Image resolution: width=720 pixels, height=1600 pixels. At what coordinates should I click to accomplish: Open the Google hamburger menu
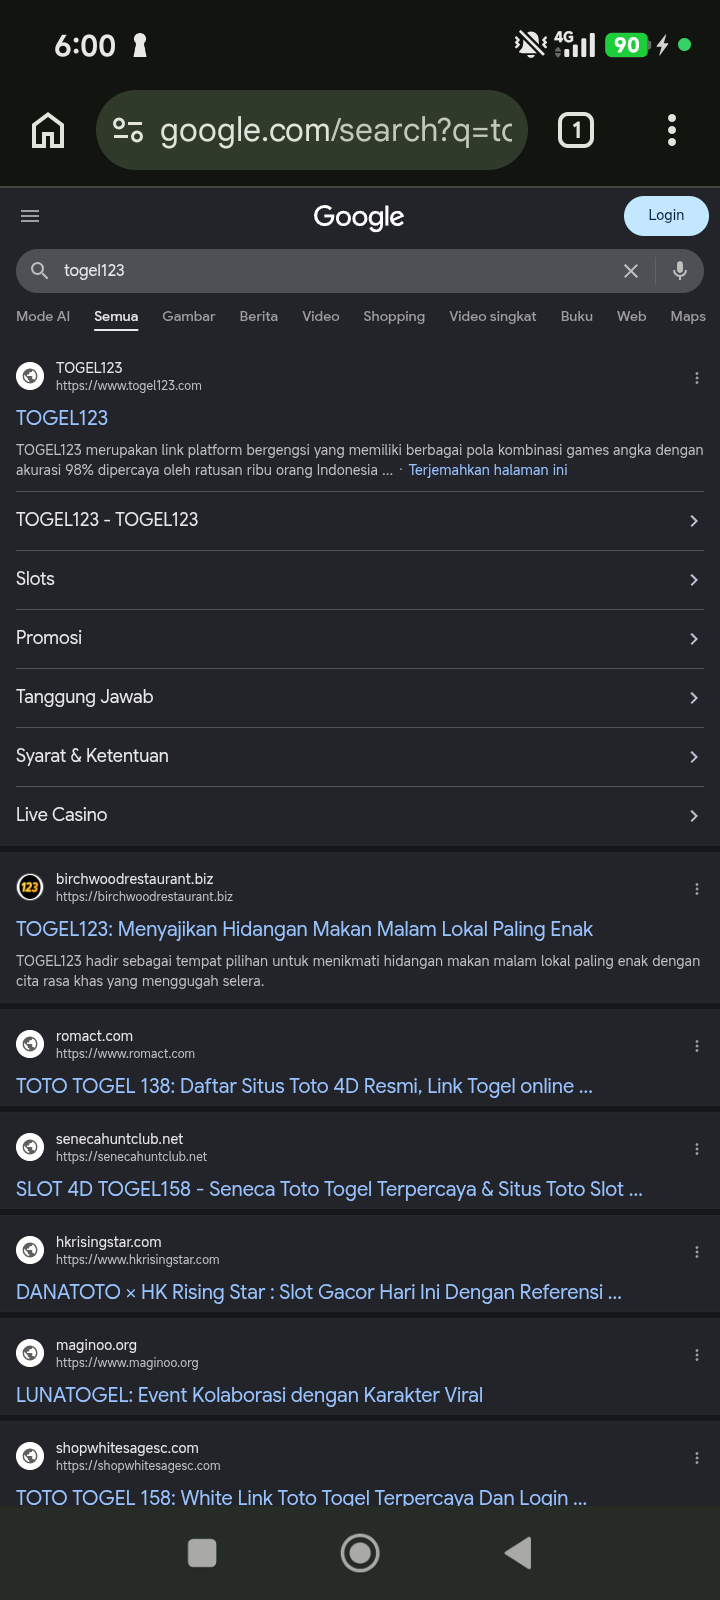tap(30, 216)
